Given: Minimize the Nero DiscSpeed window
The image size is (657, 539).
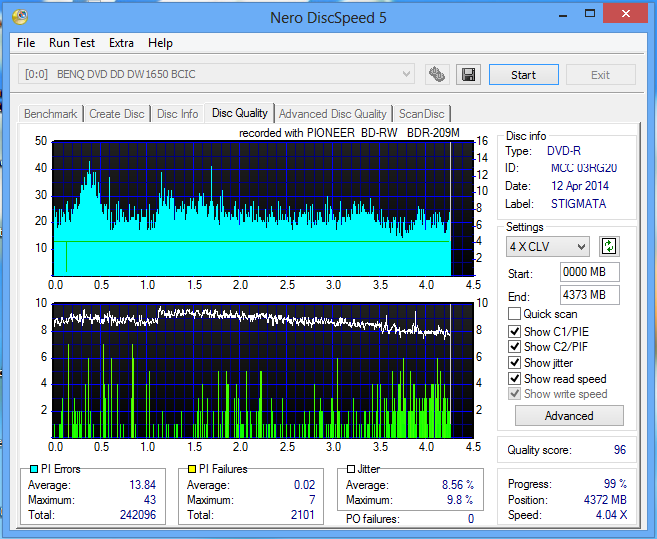Looking at the screenshot, I should 563,15.
